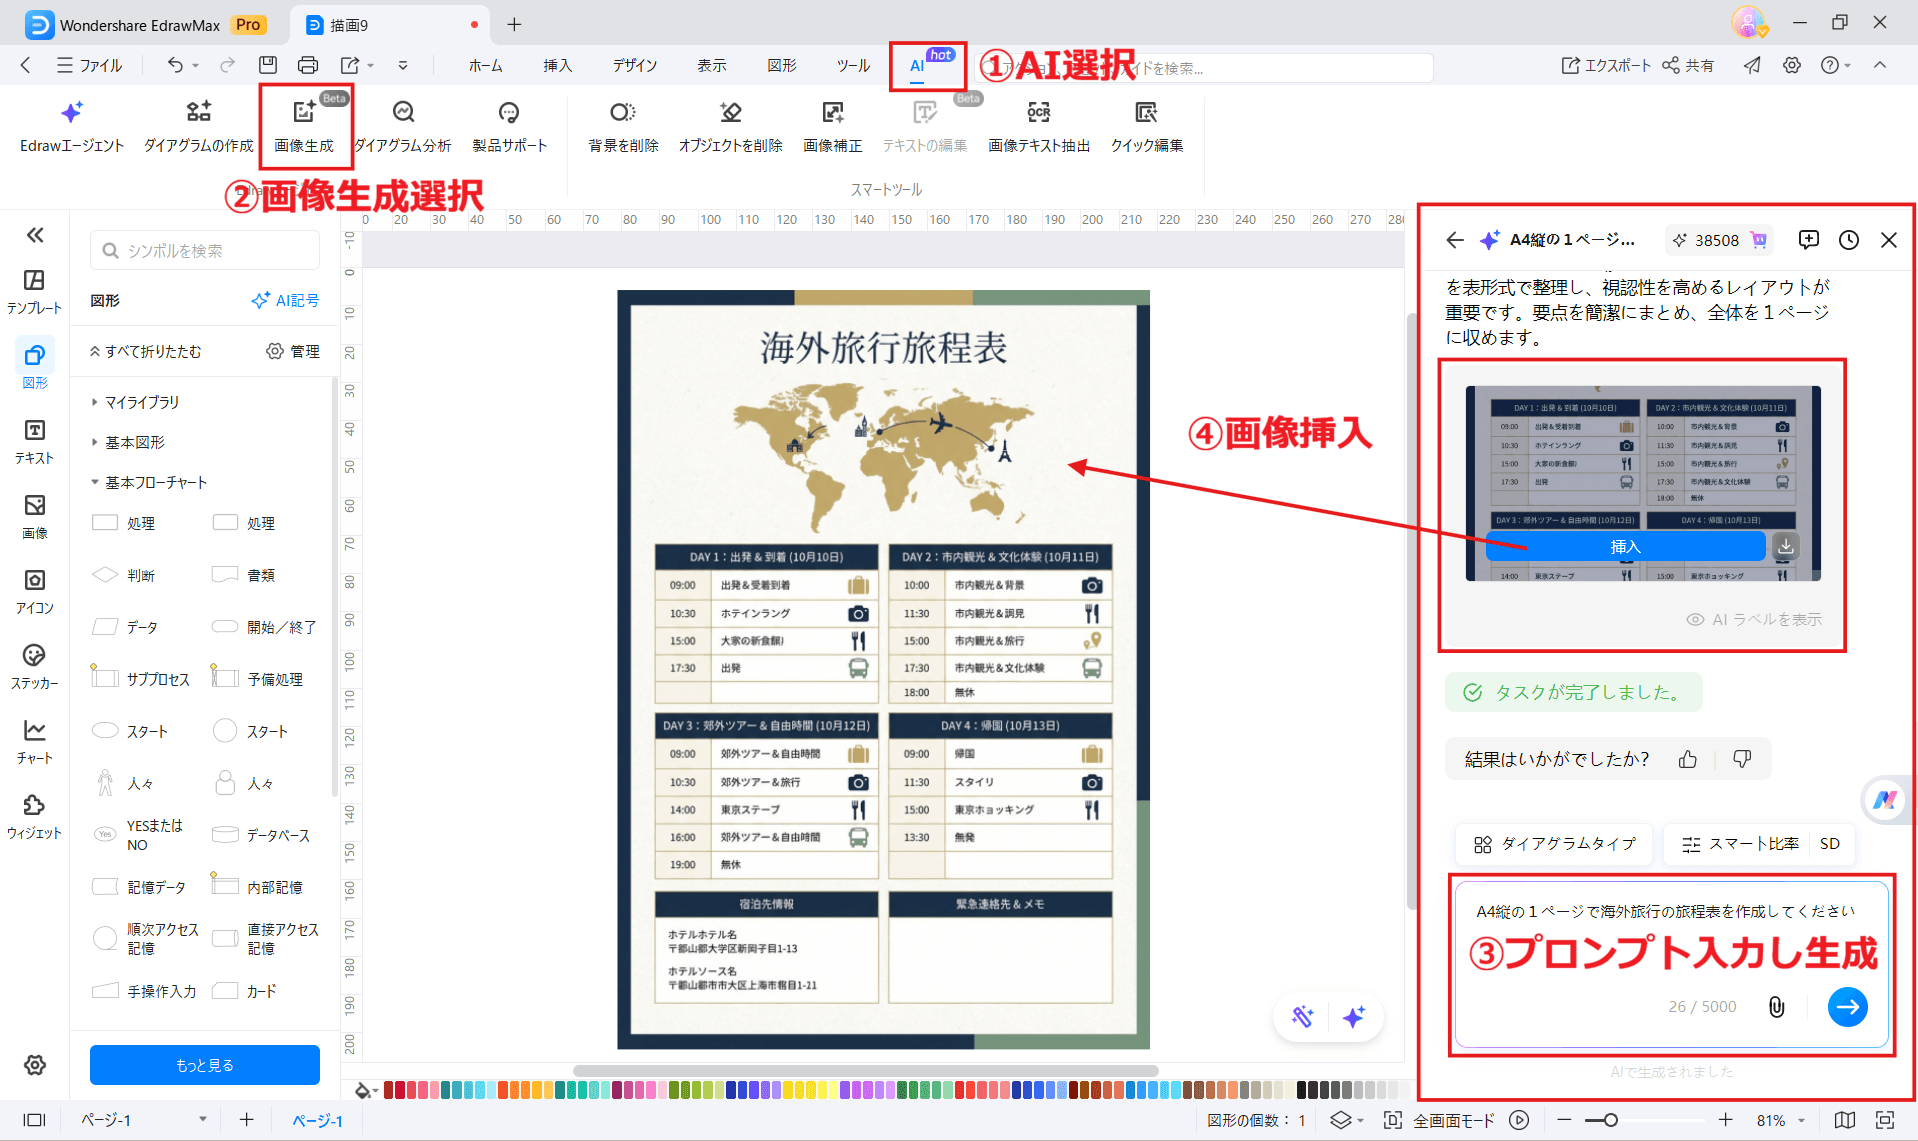Insert the generated itinerary image with 挿入
The image size is (1918, 1141).
[x=1625, y=546]
